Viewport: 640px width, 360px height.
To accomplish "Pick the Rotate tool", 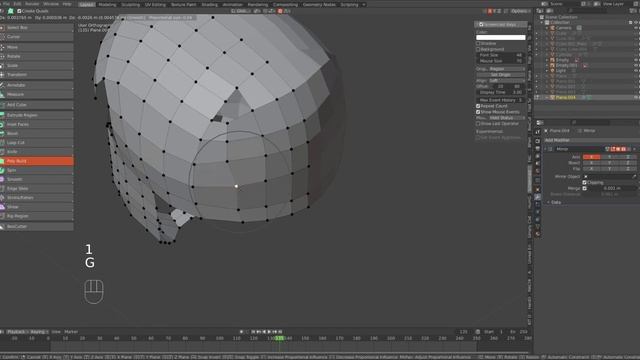I will 37,56.
